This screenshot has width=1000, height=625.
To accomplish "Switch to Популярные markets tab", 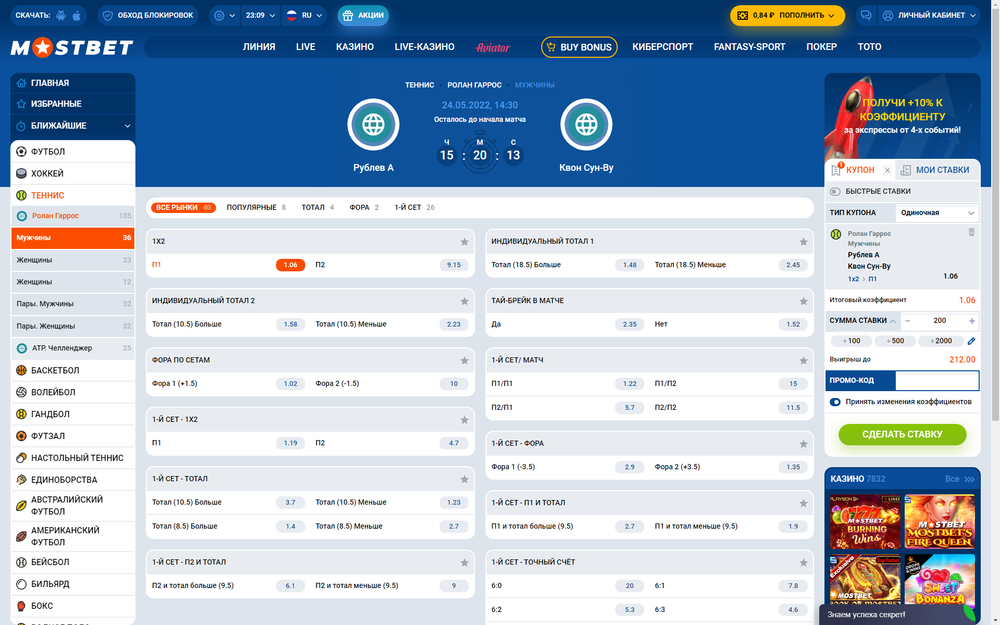I will pyautogui.click(x=256, y=207).
